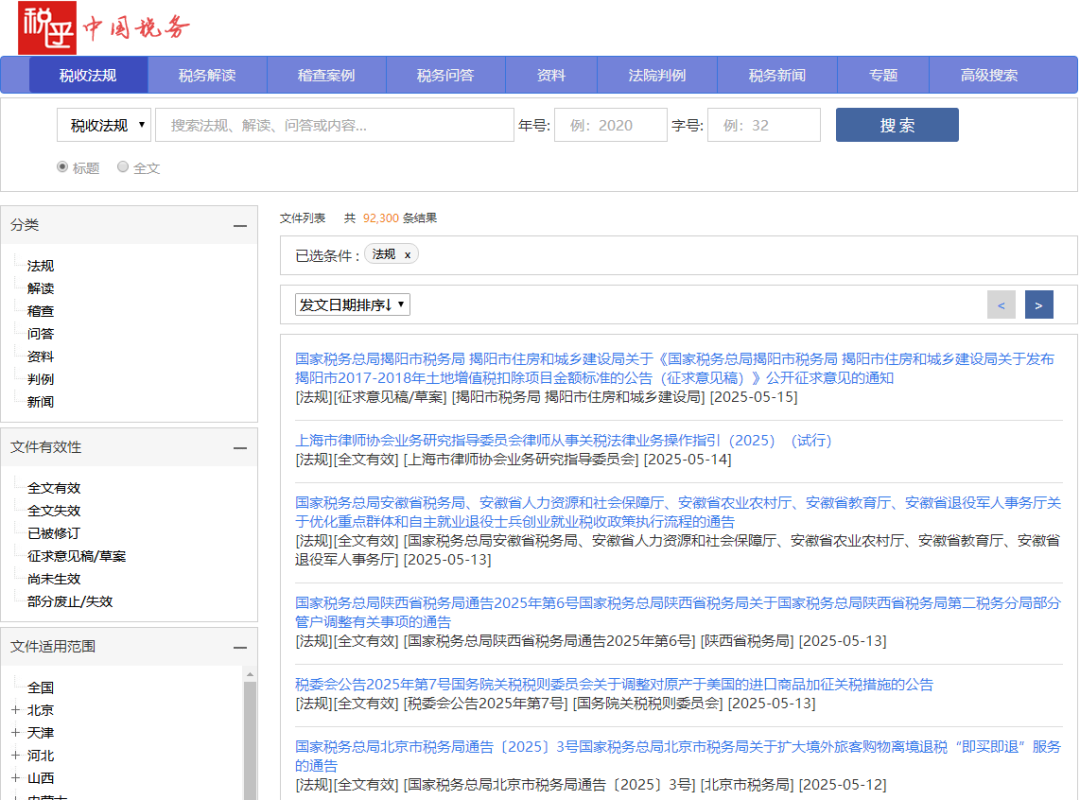Remove the 法规 filter with its x
The width and height of the screenshot is (1080, 800).
(407, 255)
